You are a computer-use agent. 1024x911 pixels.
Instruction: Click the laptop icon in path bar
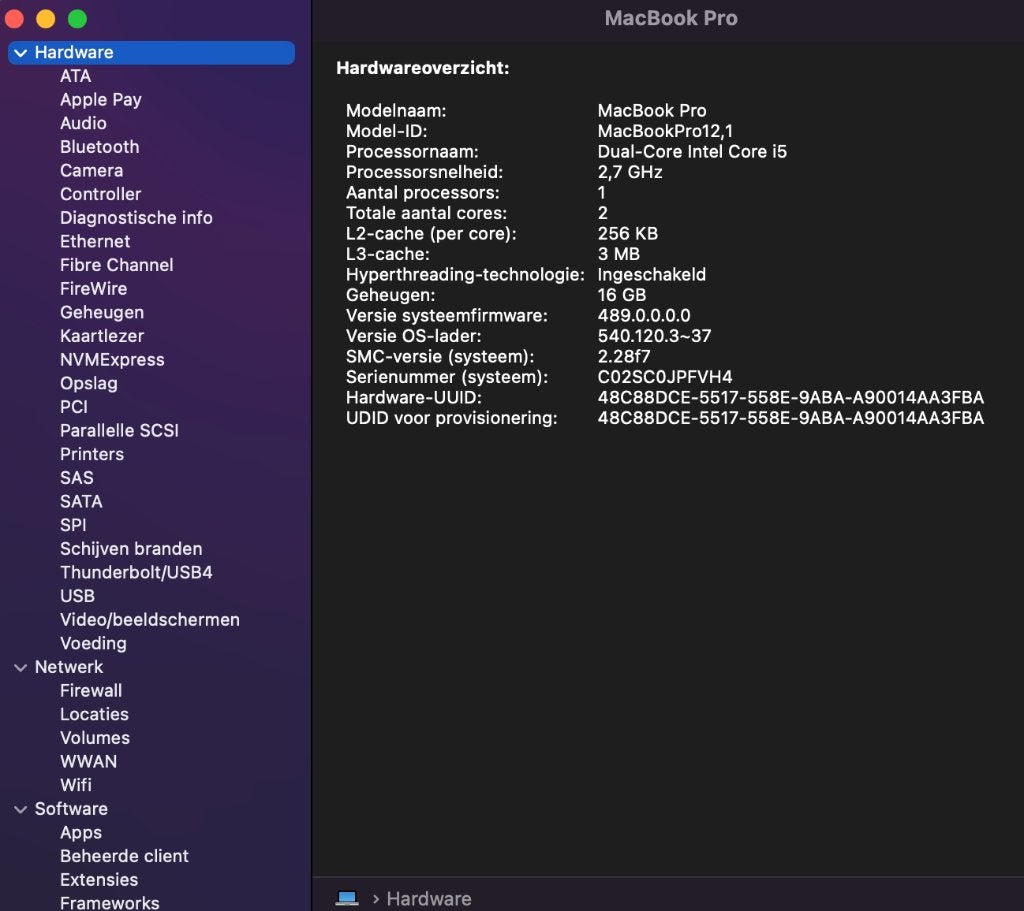(347, 899)
